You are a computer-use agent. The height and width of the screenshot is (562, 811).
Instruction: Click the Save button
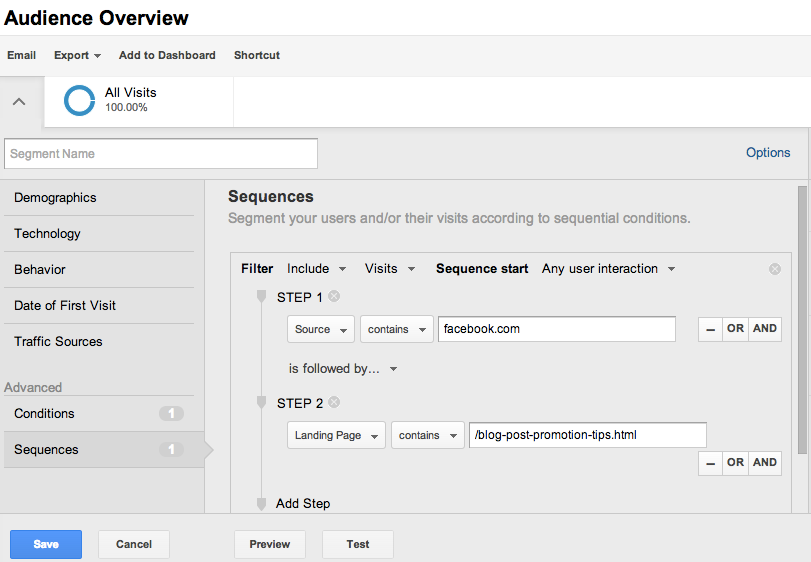pyautogui.click(x=46, y=544)
